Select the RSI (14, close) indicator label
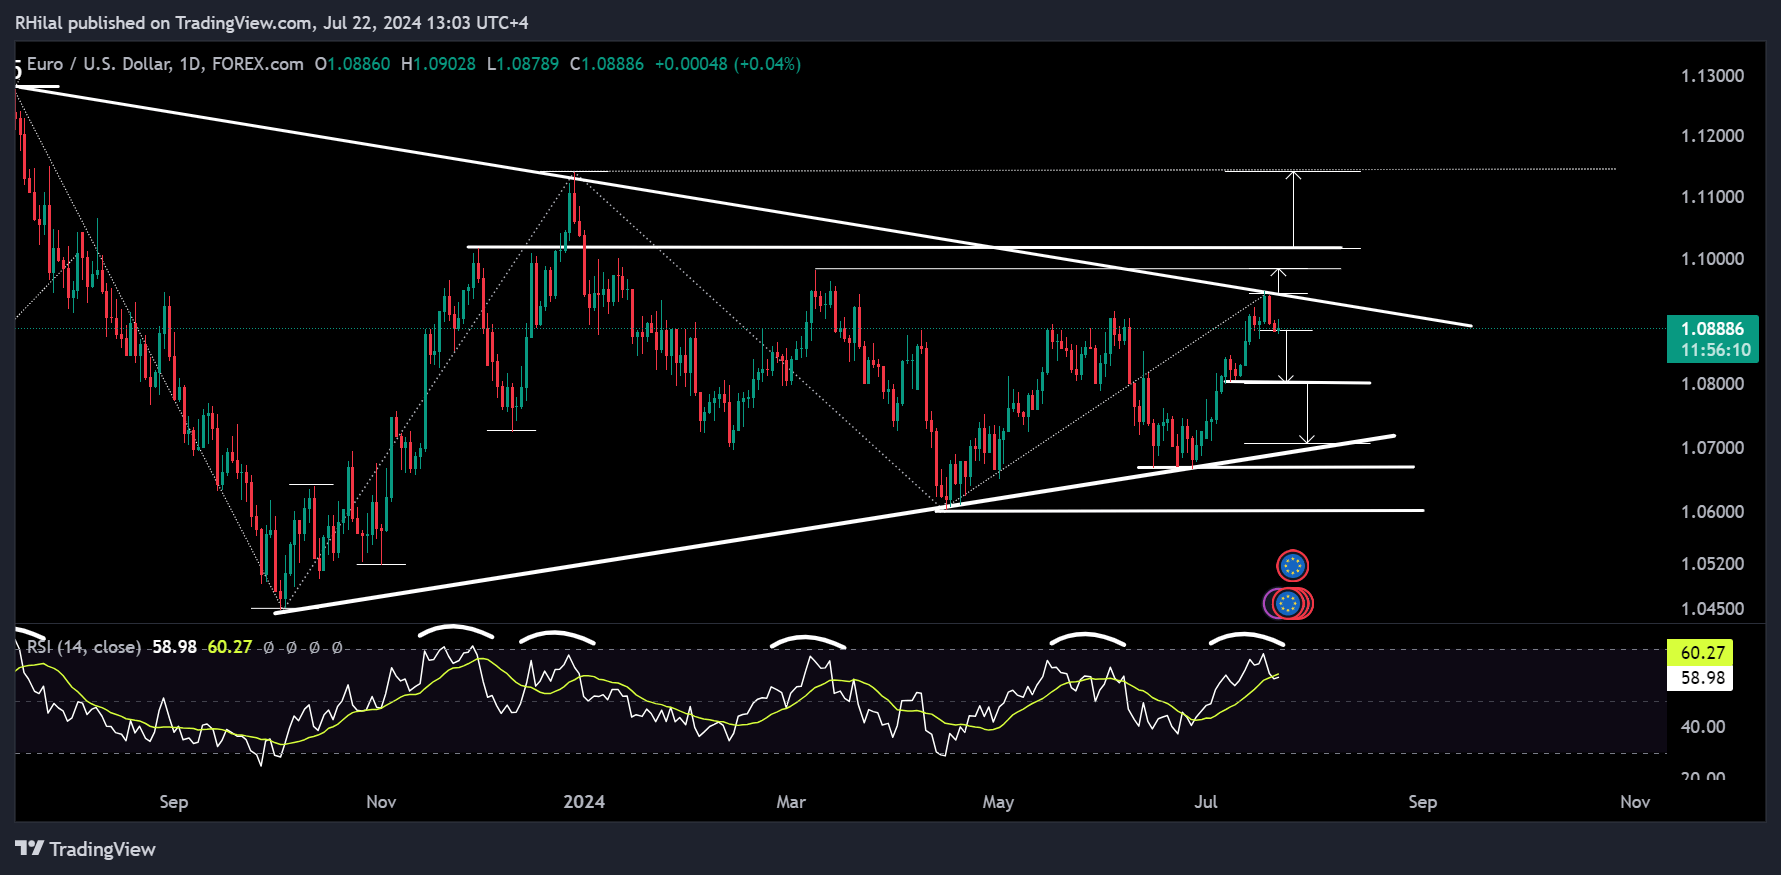The image size is (1781, 875). 84,647
